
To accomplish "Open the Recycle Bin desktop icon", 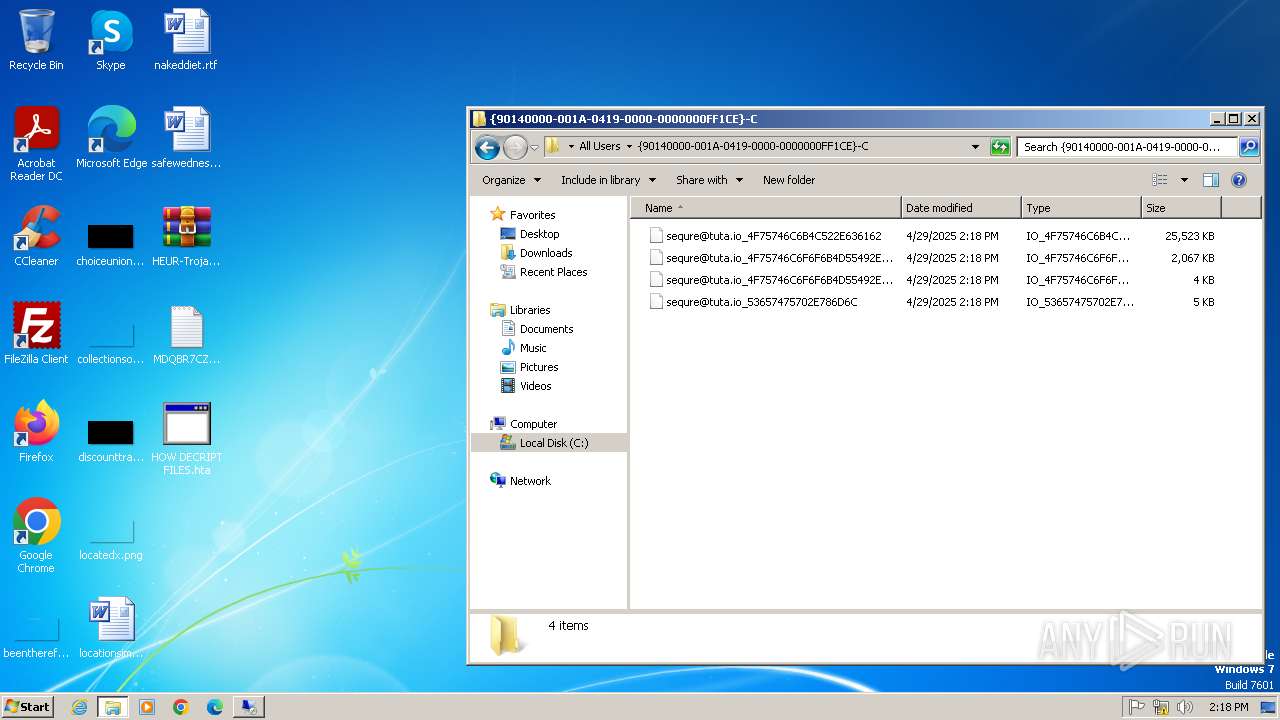I will coord(36,40).
